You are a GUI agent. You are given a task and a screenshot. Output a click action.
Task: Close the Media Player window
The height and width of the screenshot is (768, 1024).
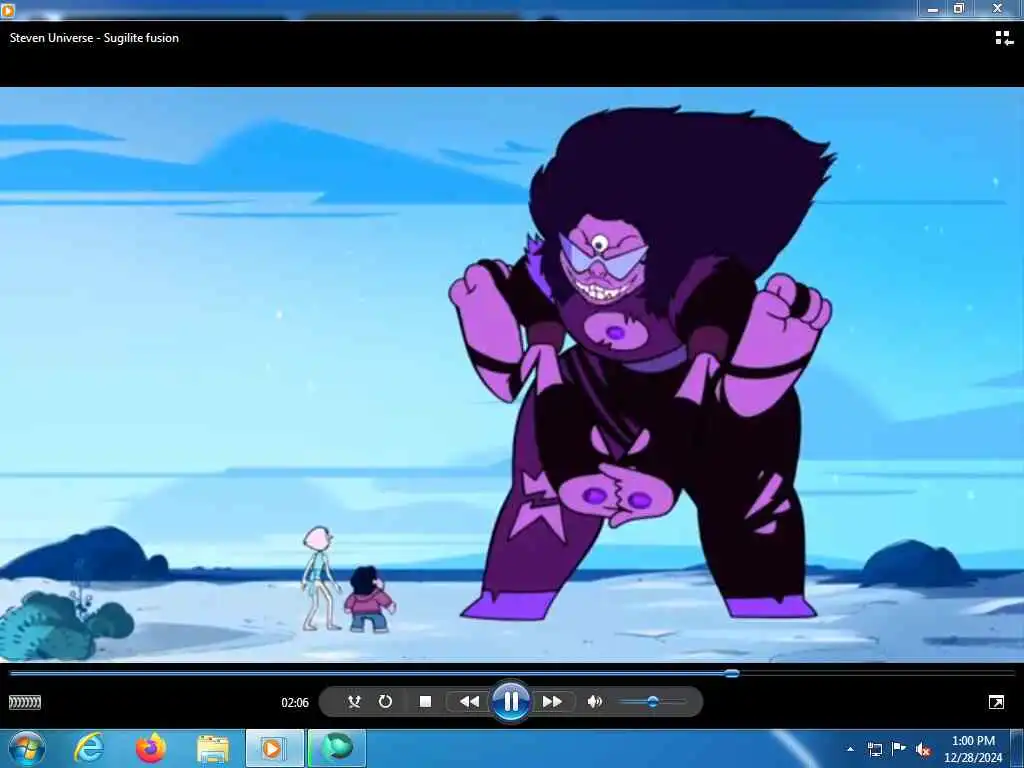(x=997, y=9)
